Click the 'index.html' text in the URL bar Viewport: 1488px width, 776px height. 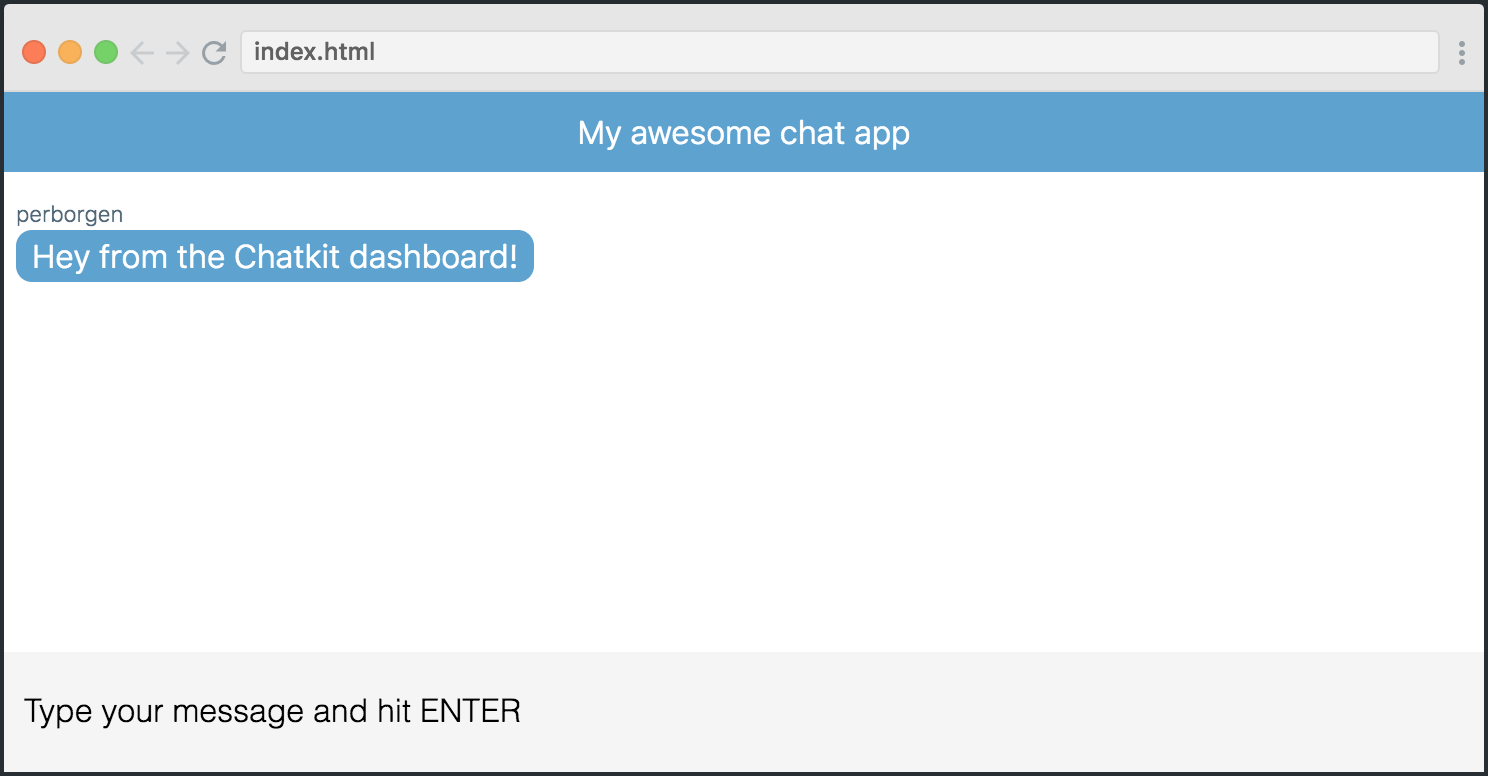click(314, 52)
